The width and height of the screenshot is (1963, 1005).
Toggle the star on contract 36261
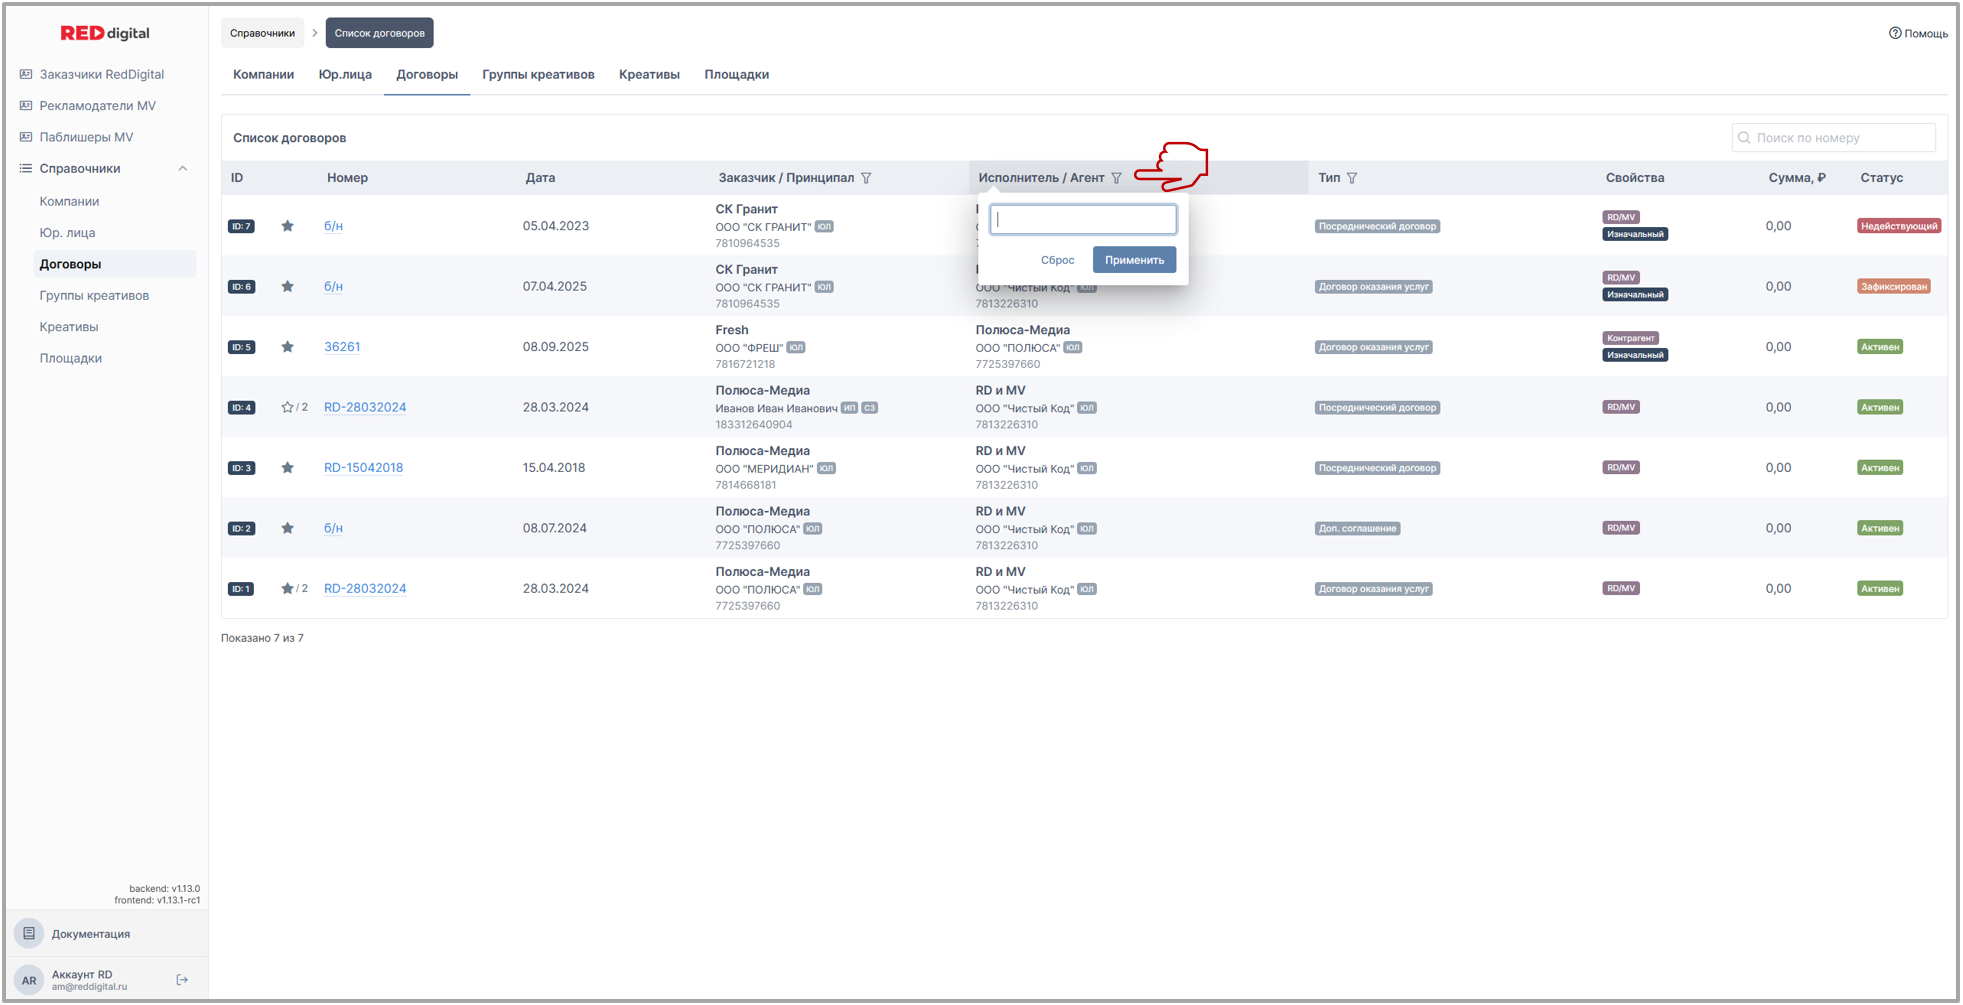point(288,347)
